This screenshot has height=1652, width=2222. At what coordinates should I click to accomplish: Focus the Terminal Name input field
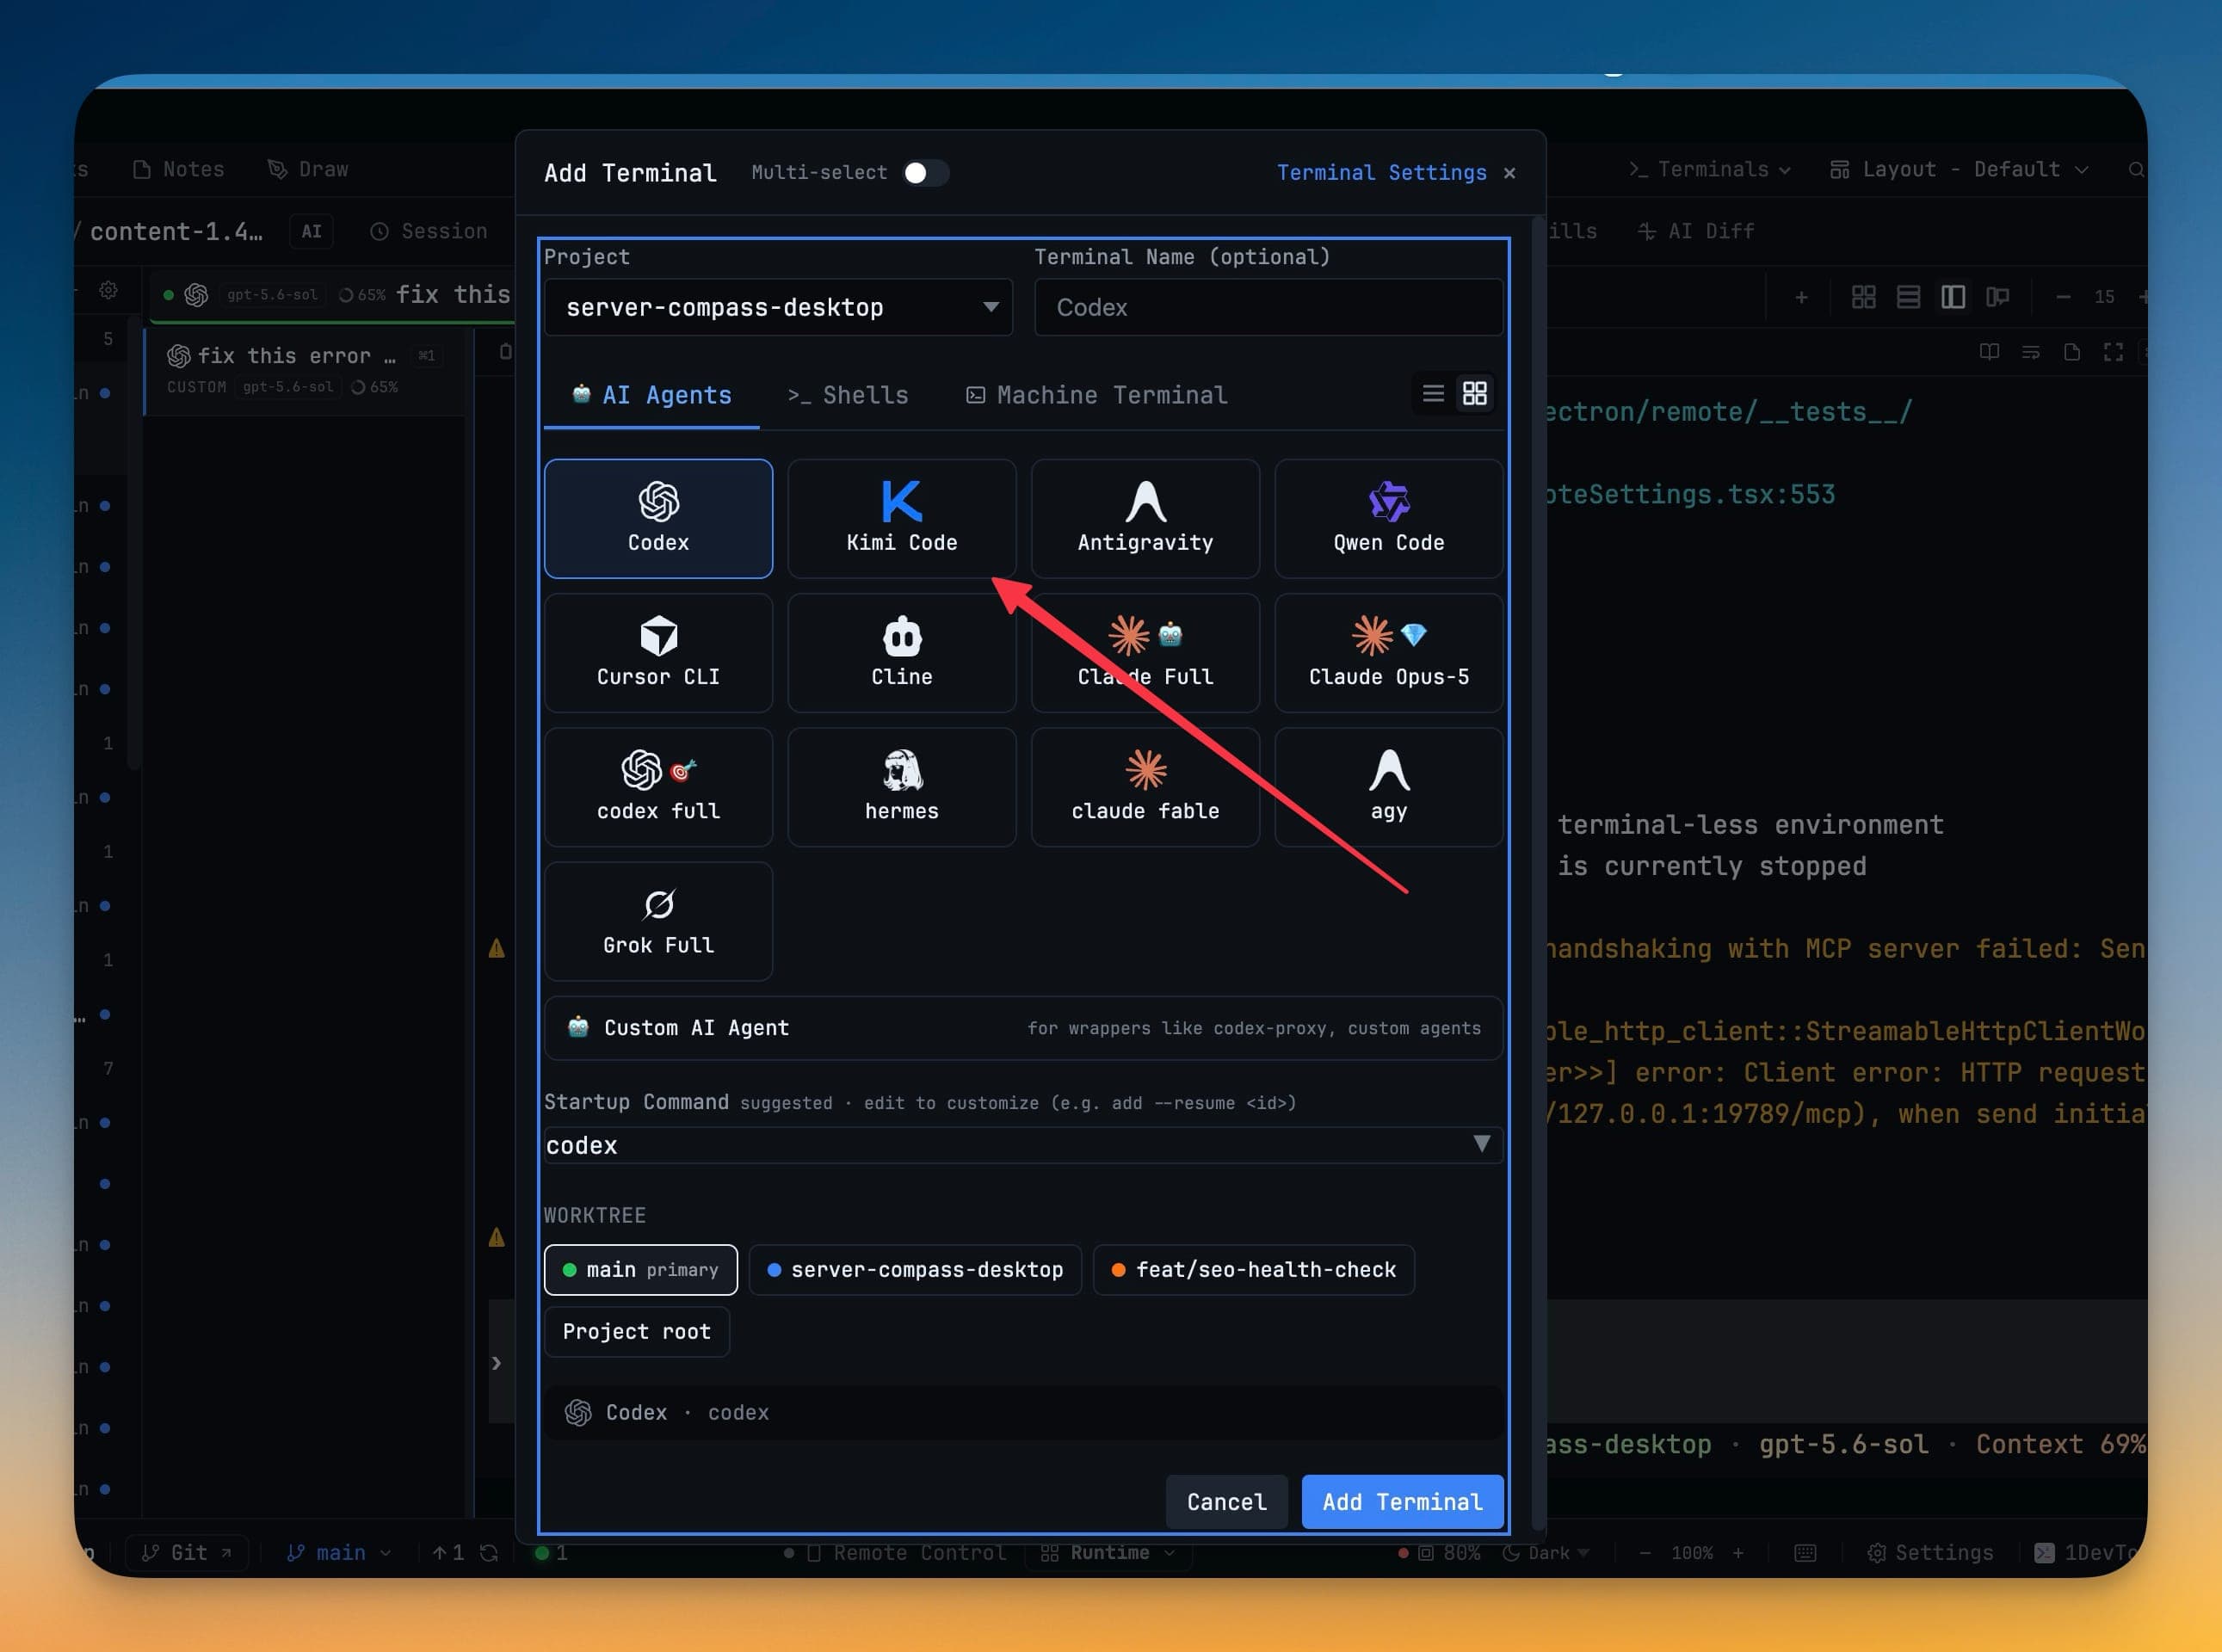1268,307
